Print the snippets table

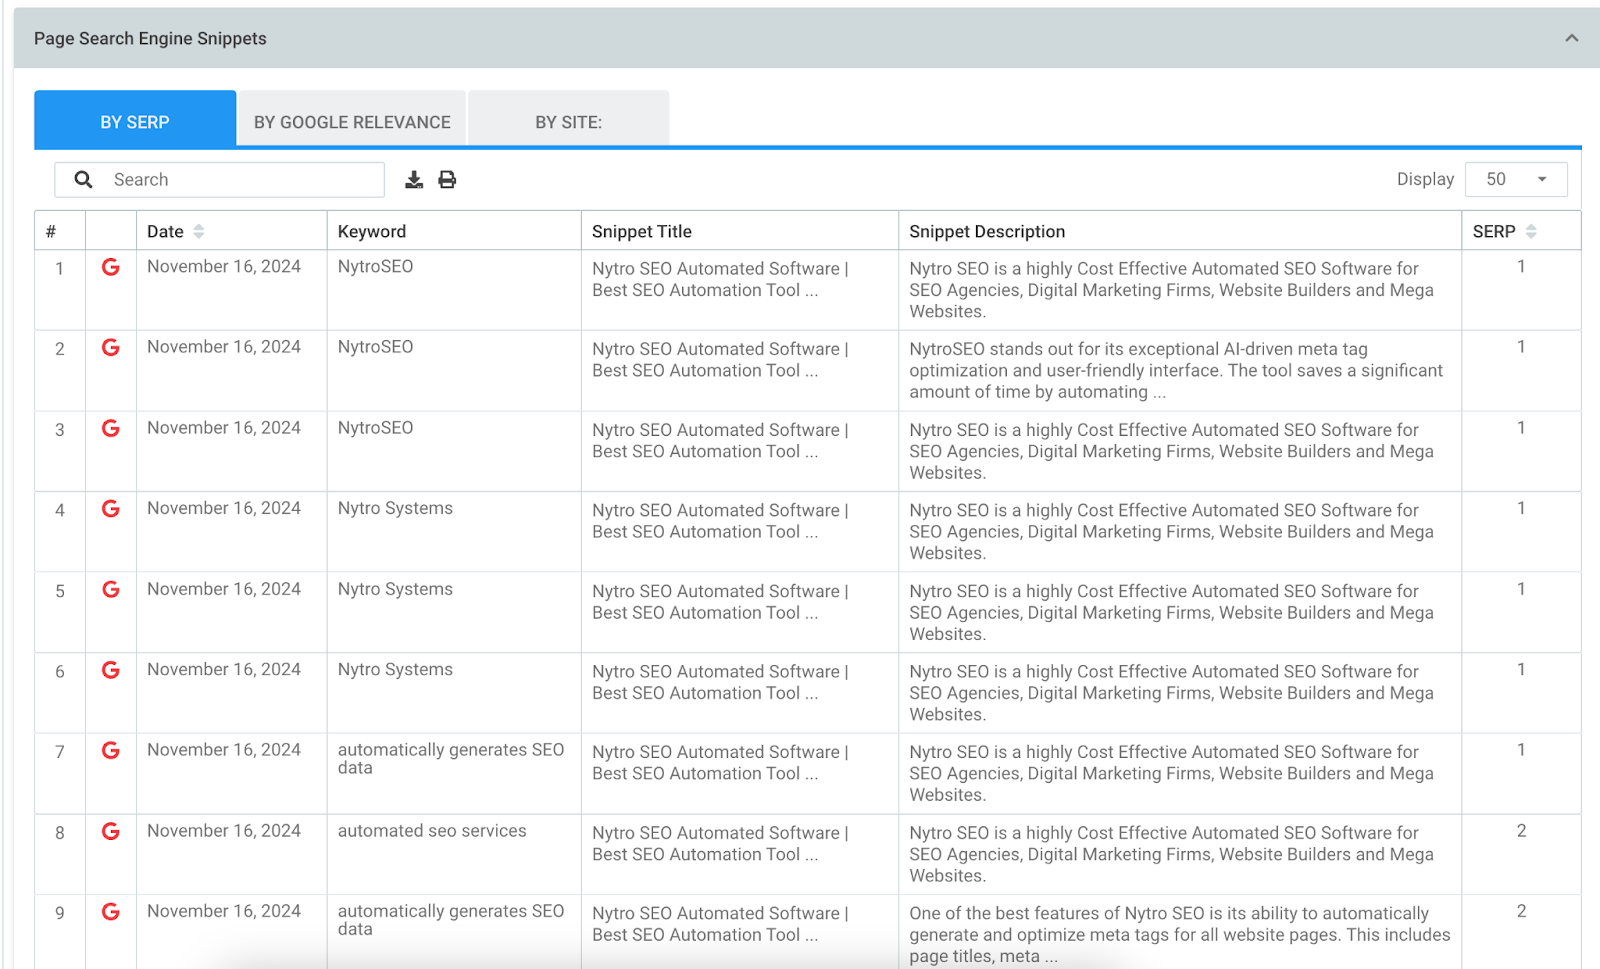447,180
